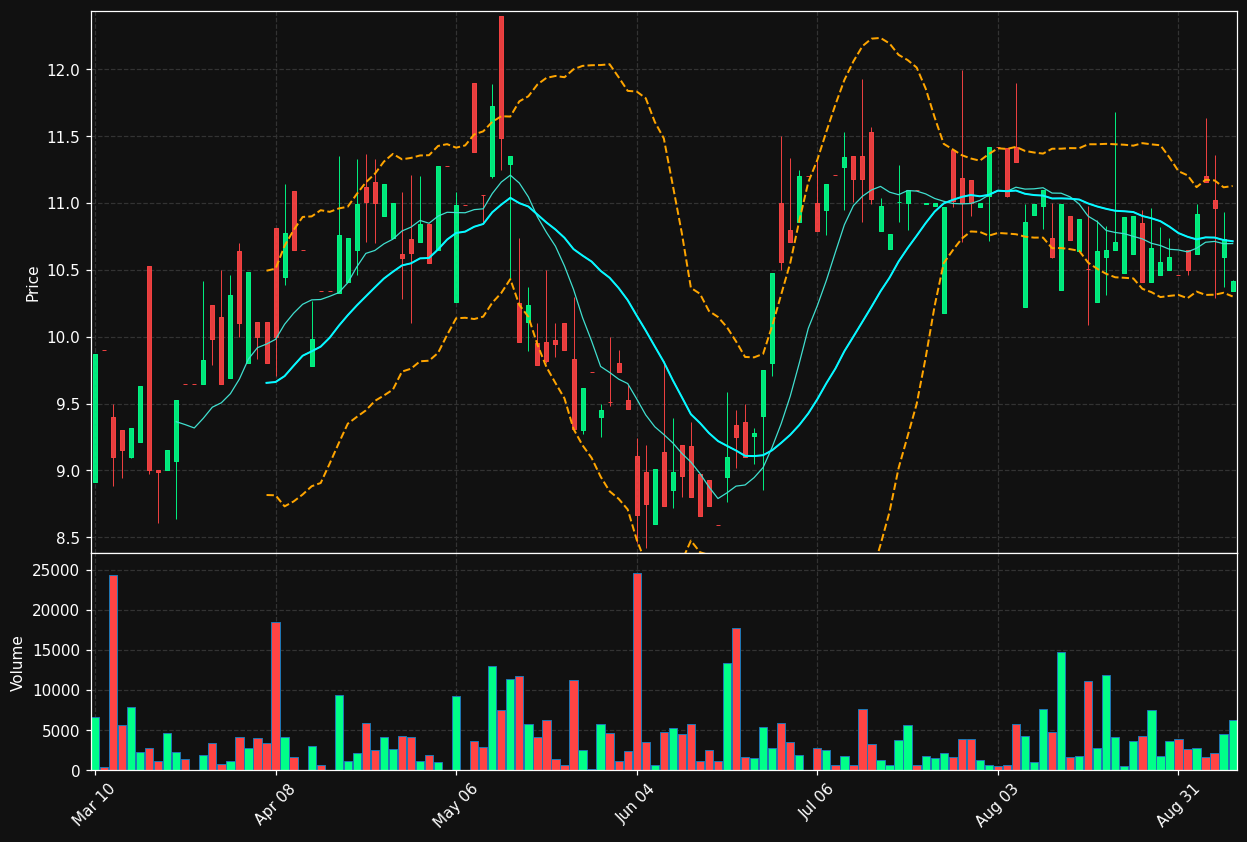1247x842 pixels.
Task: Click the Mar 10 date label
Action: click(93, 803)
